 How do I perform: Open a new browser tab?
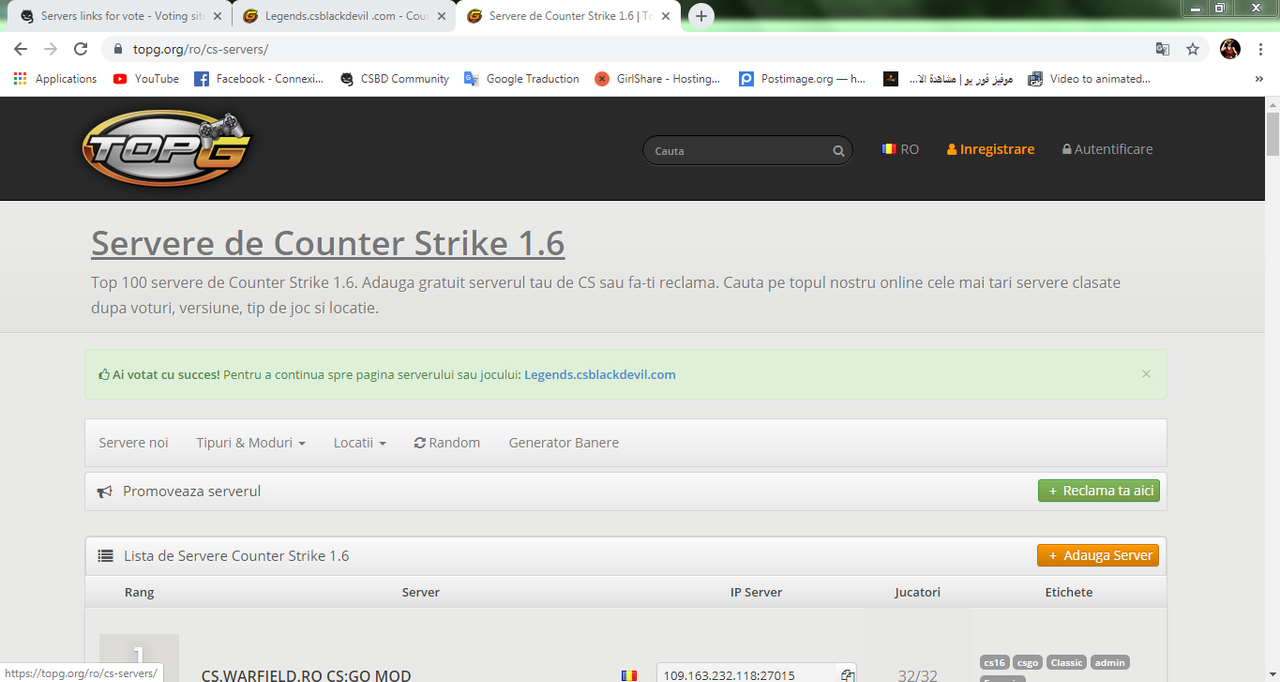(702, 16)
